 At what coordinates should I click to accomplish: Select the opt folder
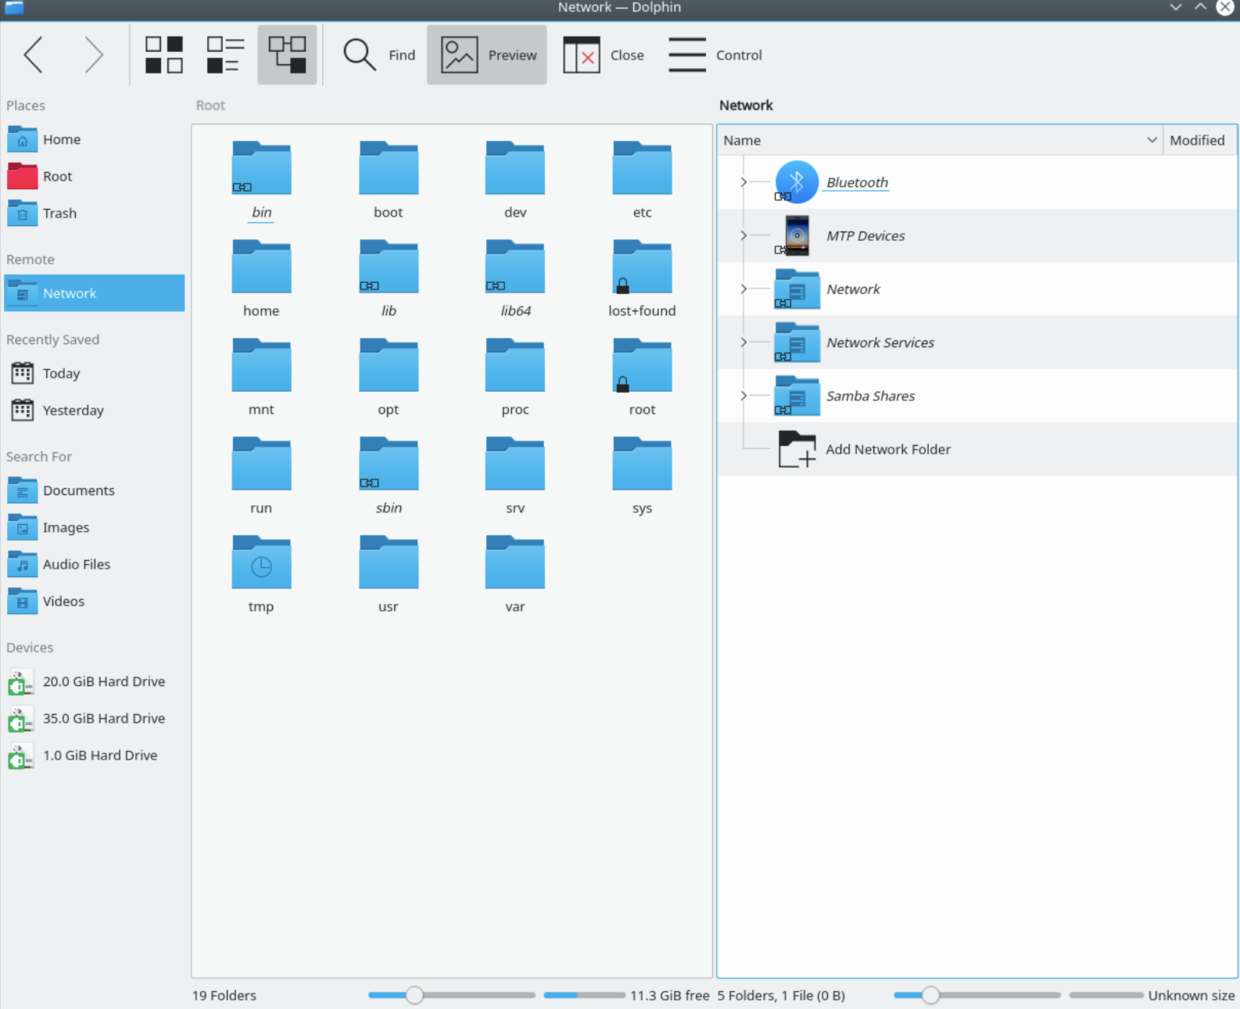(x=388, y=377)
